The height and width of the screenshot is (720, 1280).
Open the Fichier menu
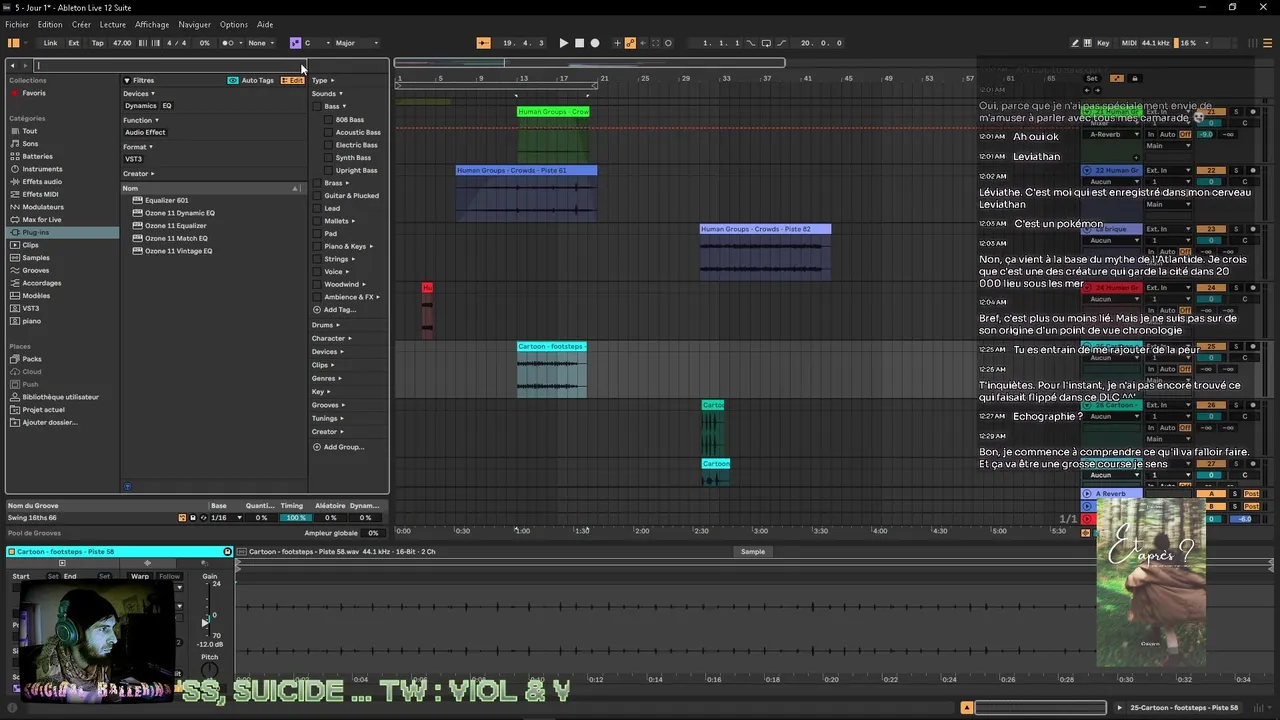[x=17, y=24]
